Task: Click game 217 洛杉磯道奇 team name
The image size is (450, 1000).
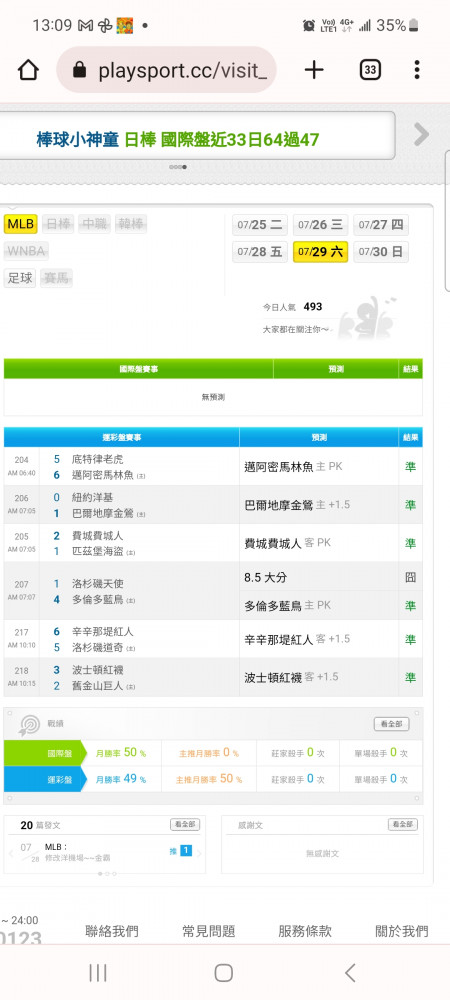Action: pos(98,648)
